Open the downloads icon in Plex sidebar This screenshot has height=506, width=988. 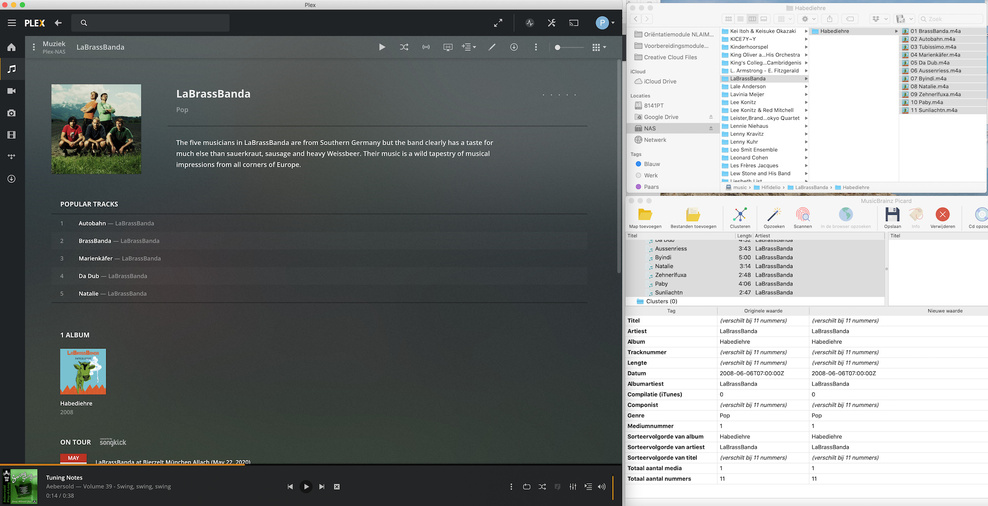click(11, 179)
